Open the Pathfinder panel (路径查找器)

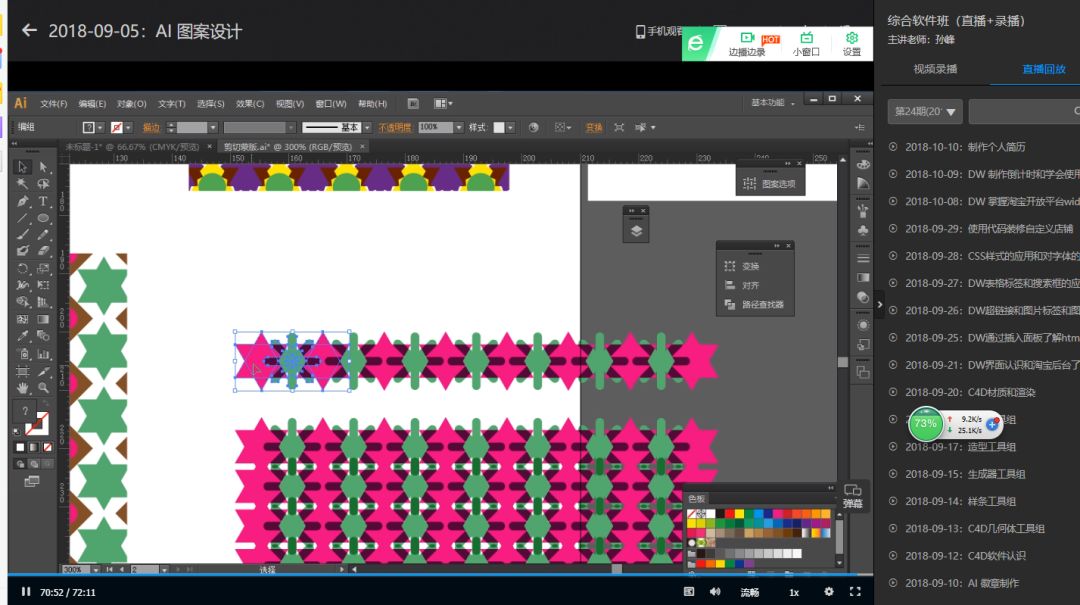[754, 304]
